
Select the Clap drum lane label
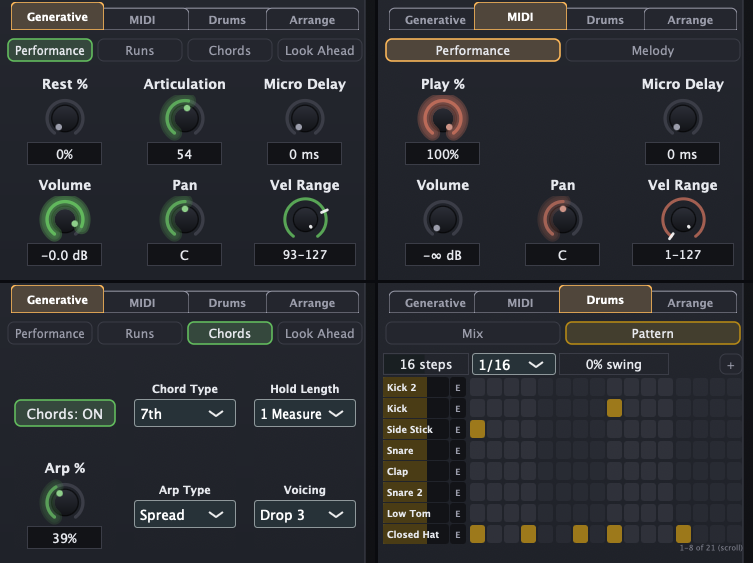click(416, 472)
